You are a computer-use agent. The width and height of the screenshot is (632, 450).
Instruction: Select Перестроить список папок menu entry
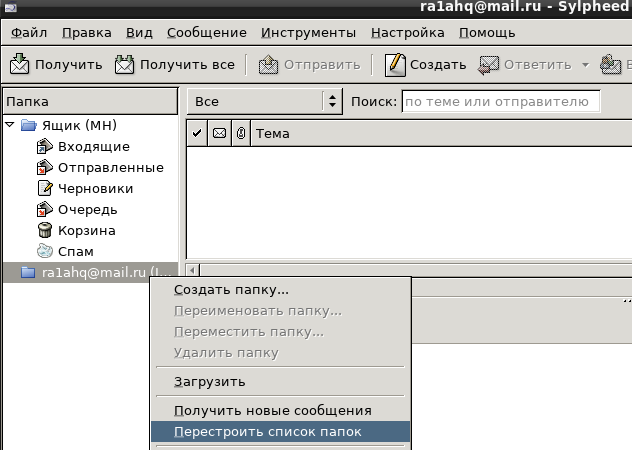tap(281, 431)
